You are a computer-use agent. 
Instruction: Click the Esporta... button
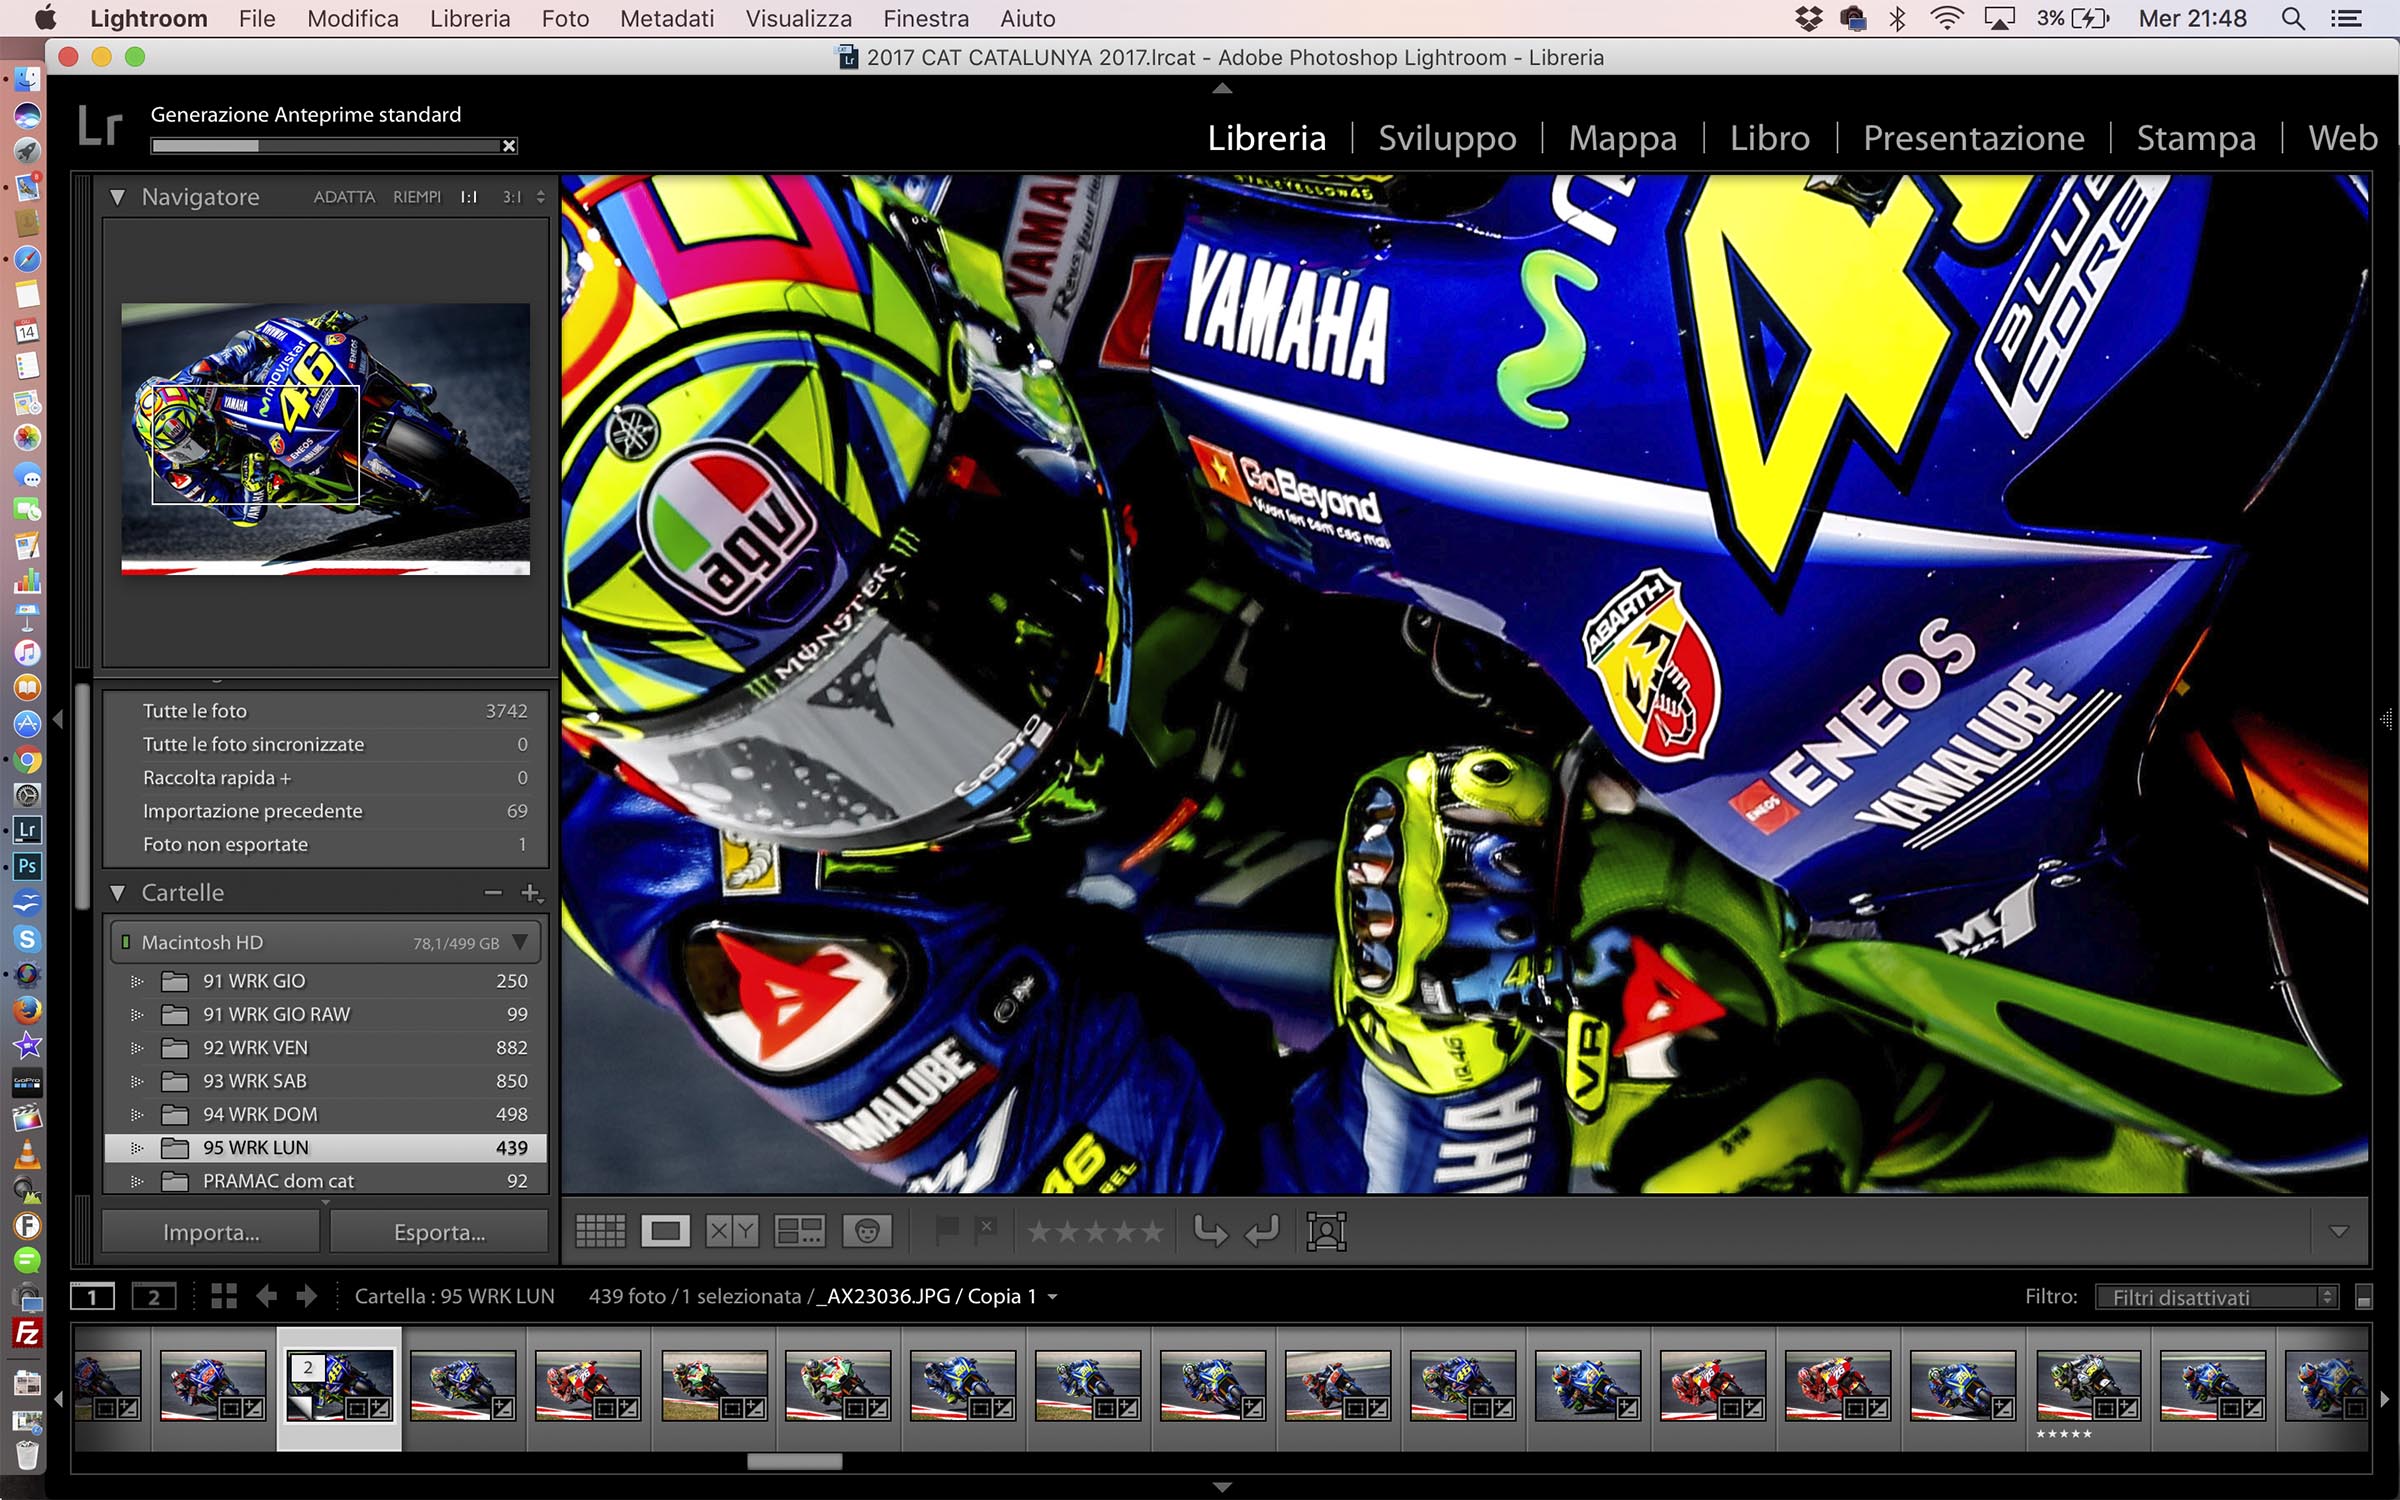(x=439, y=1232)
